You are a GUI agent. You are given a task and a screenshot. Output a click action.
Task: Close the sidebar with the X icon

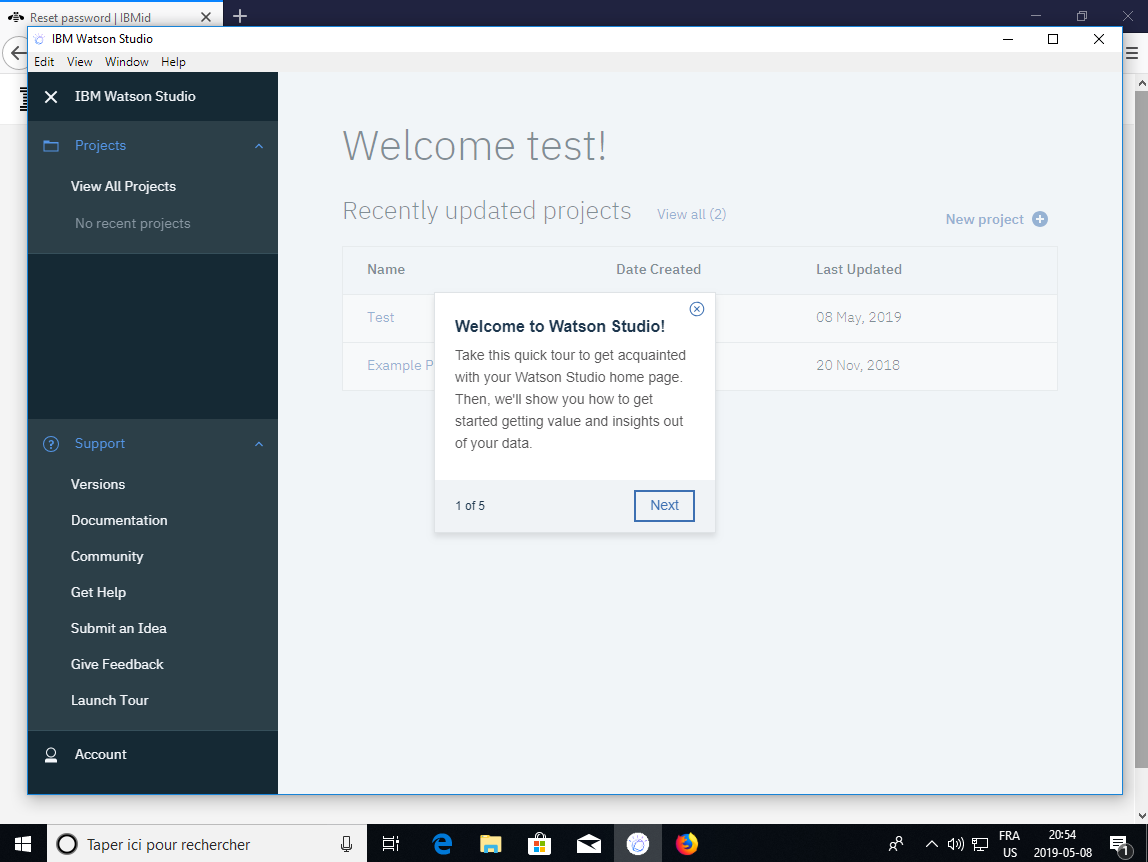(51, 97)
